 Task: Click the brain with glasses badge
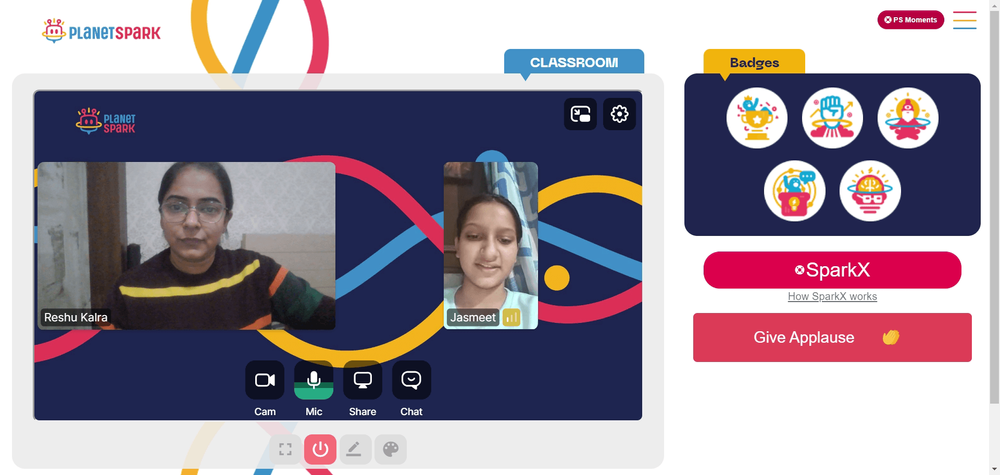(x=870, y=191)
